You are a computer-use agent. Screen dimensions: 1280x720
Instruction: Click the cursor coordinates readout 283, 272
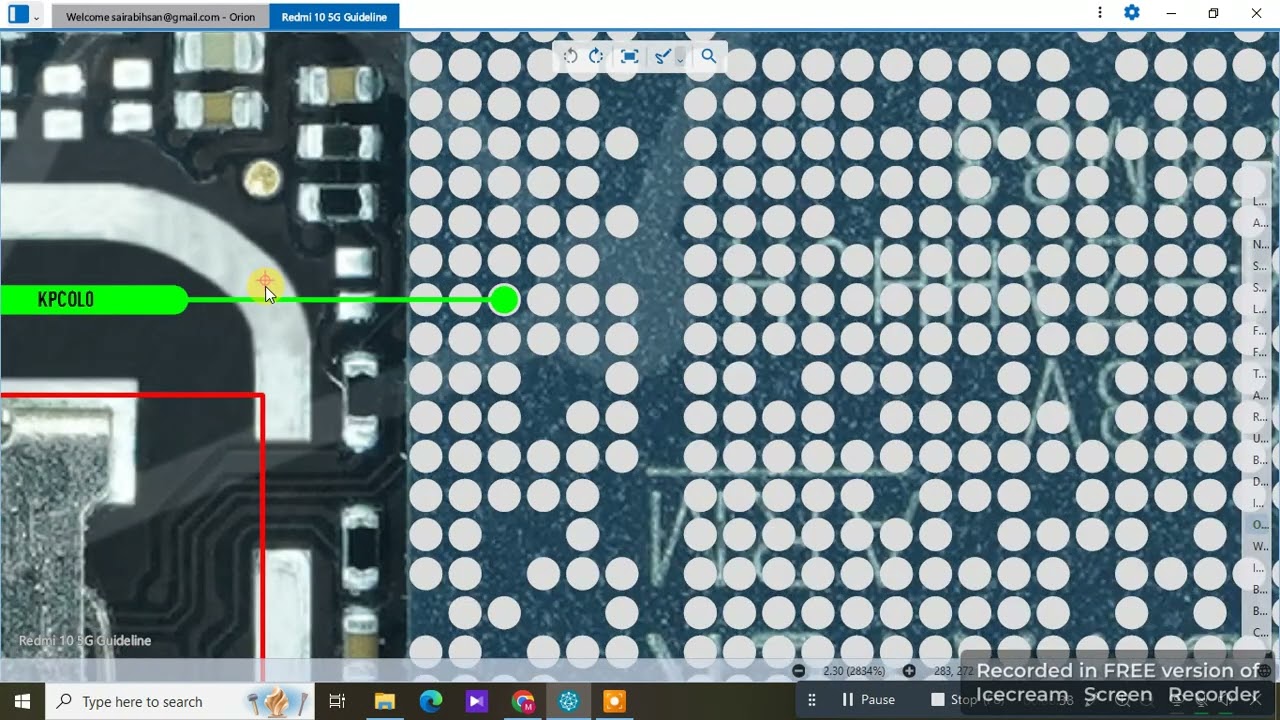tap(952, 671)
